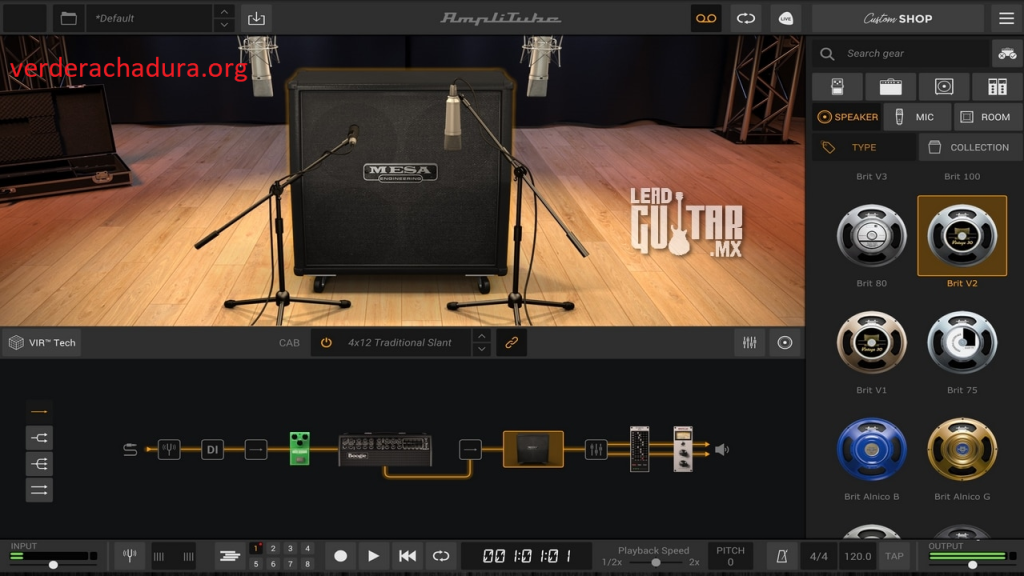This screenshot has height=576, width=1024.
Task: Select the green overdrive pedal
Action: click(x=299, y=449)
